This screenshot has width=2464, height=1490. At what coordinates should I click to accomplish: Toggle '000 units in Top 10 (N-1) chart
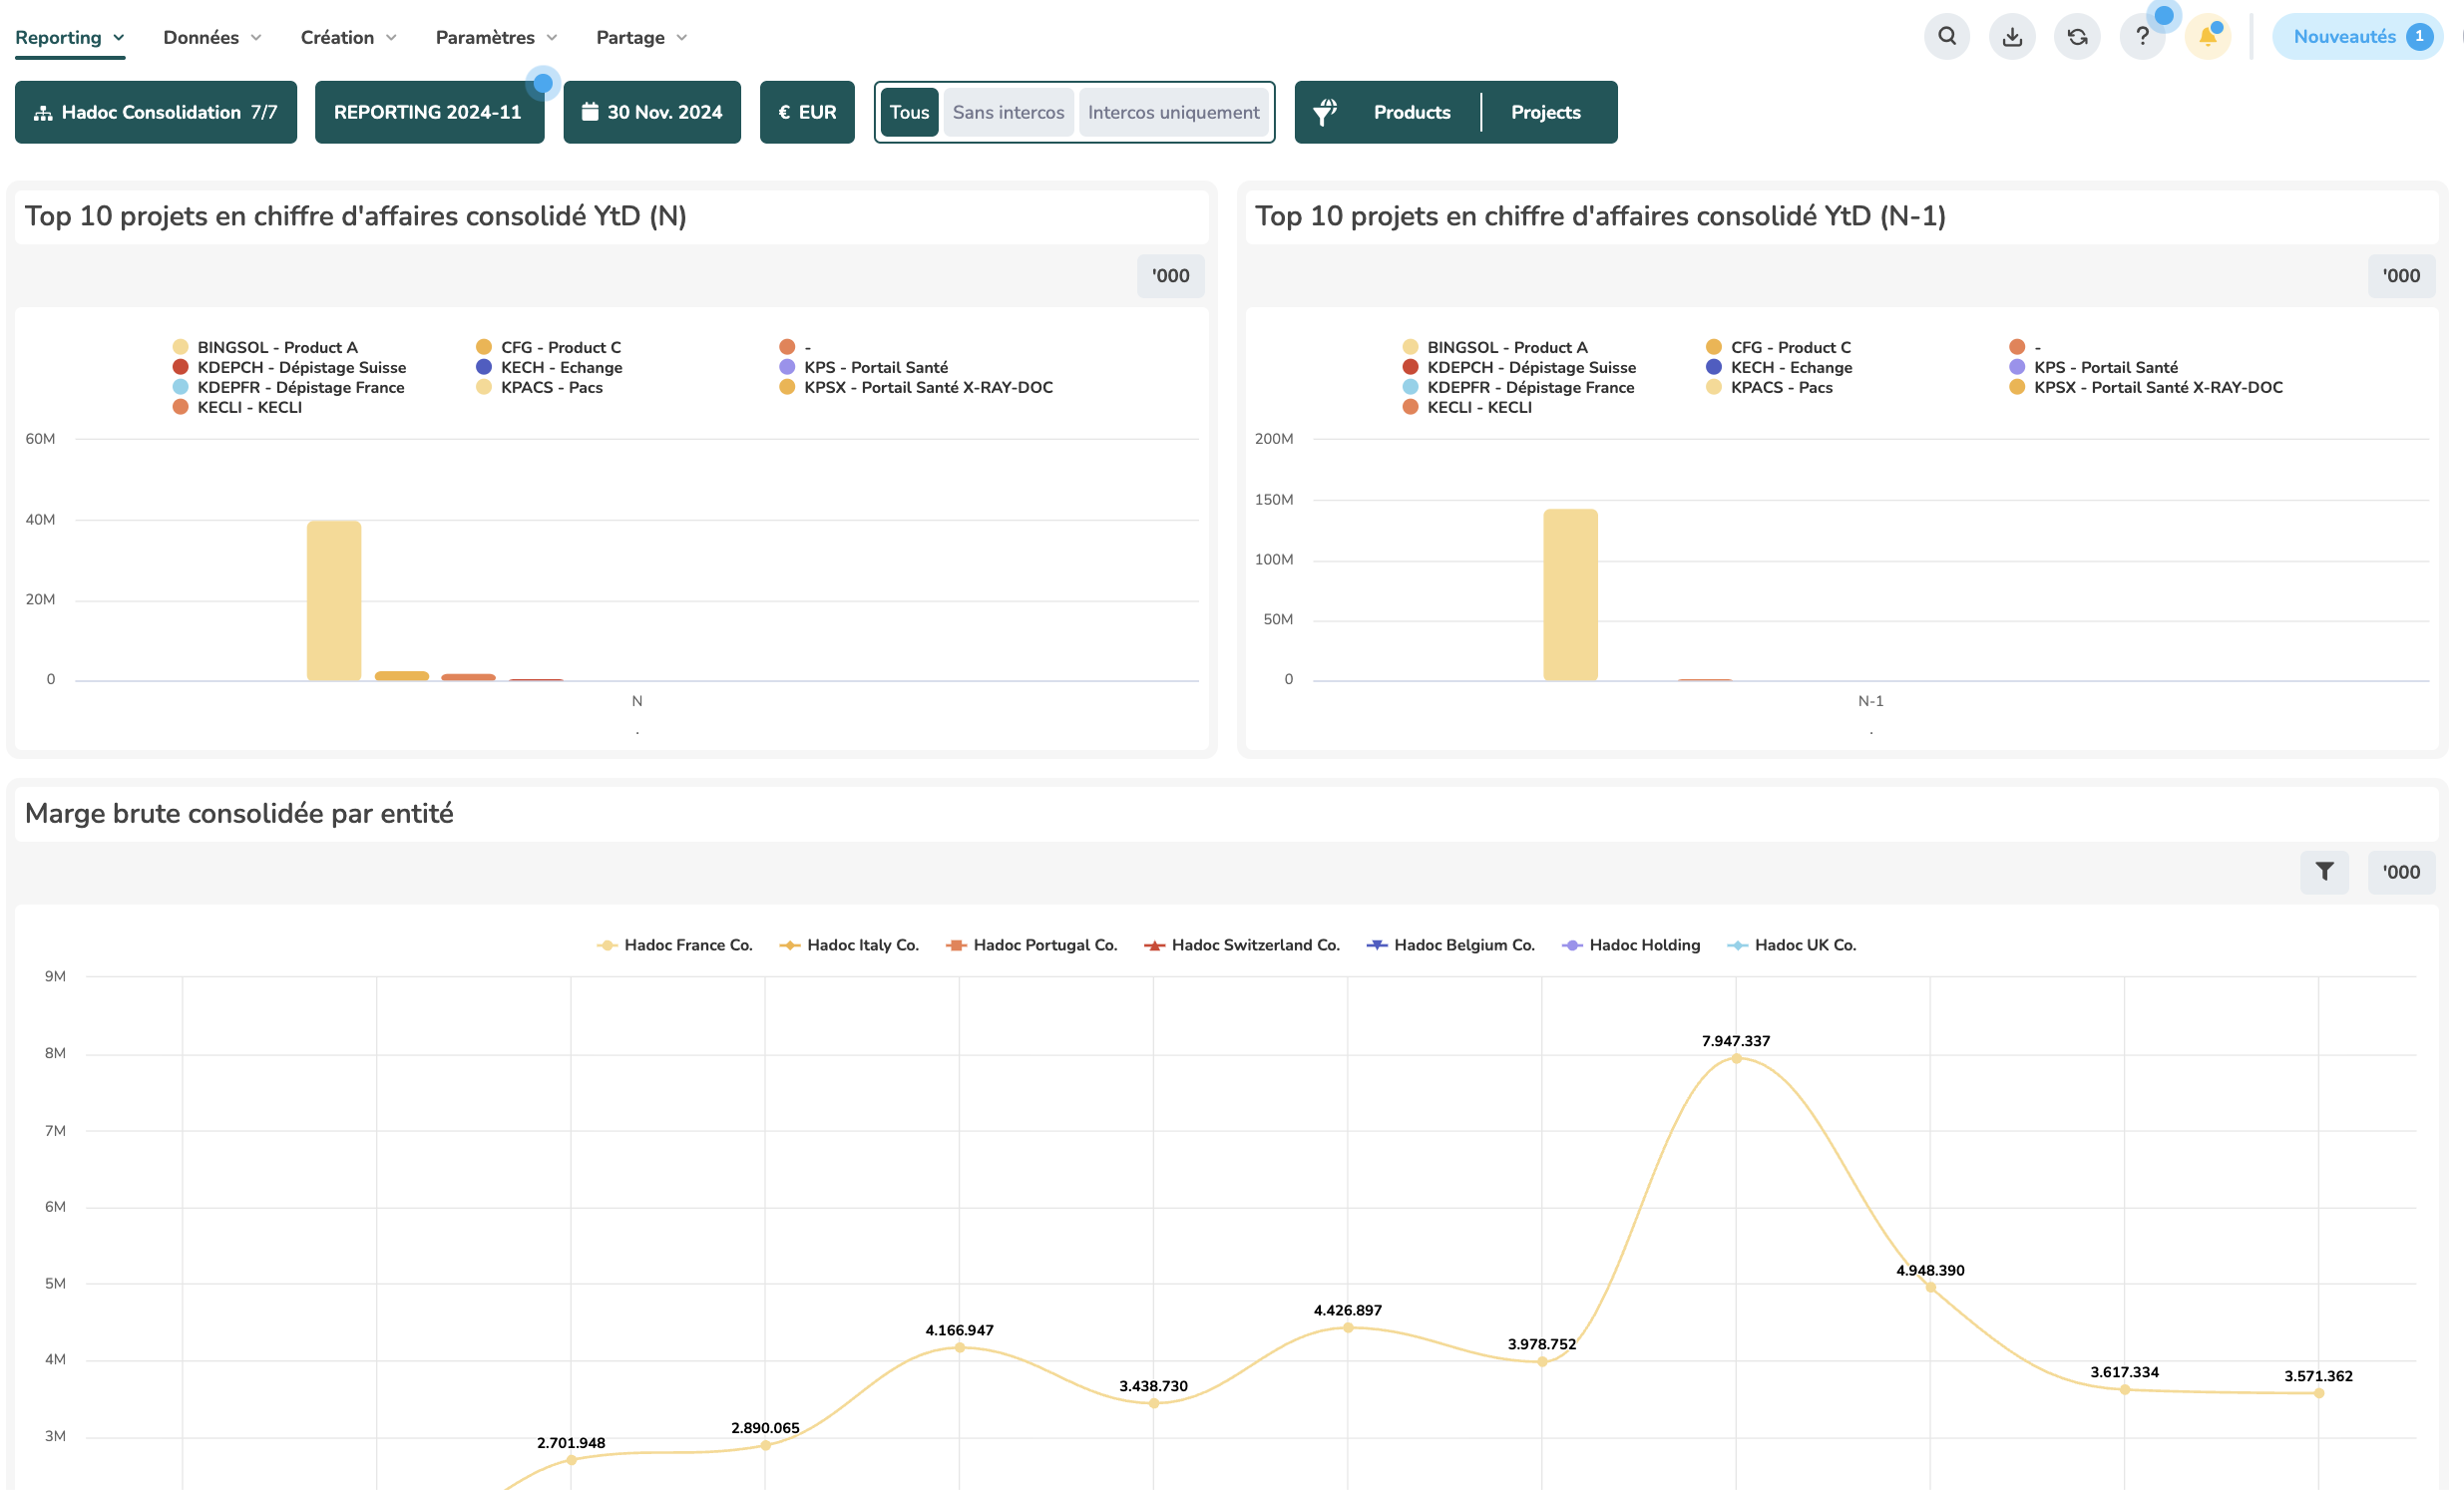pyautogui.click(x=2401, y=276)
